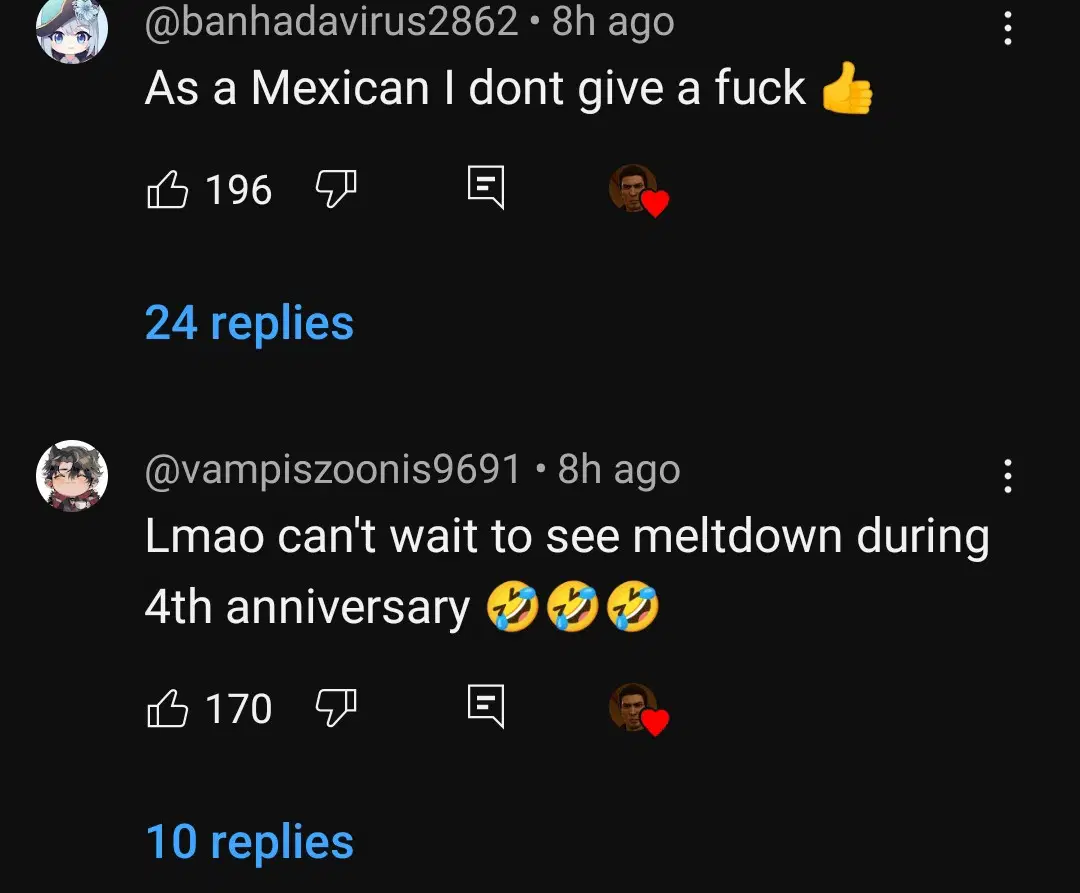1080x893 pixels.
Task: Dislike the vampiszoonis9691 comment
Action: click(336, 708)
